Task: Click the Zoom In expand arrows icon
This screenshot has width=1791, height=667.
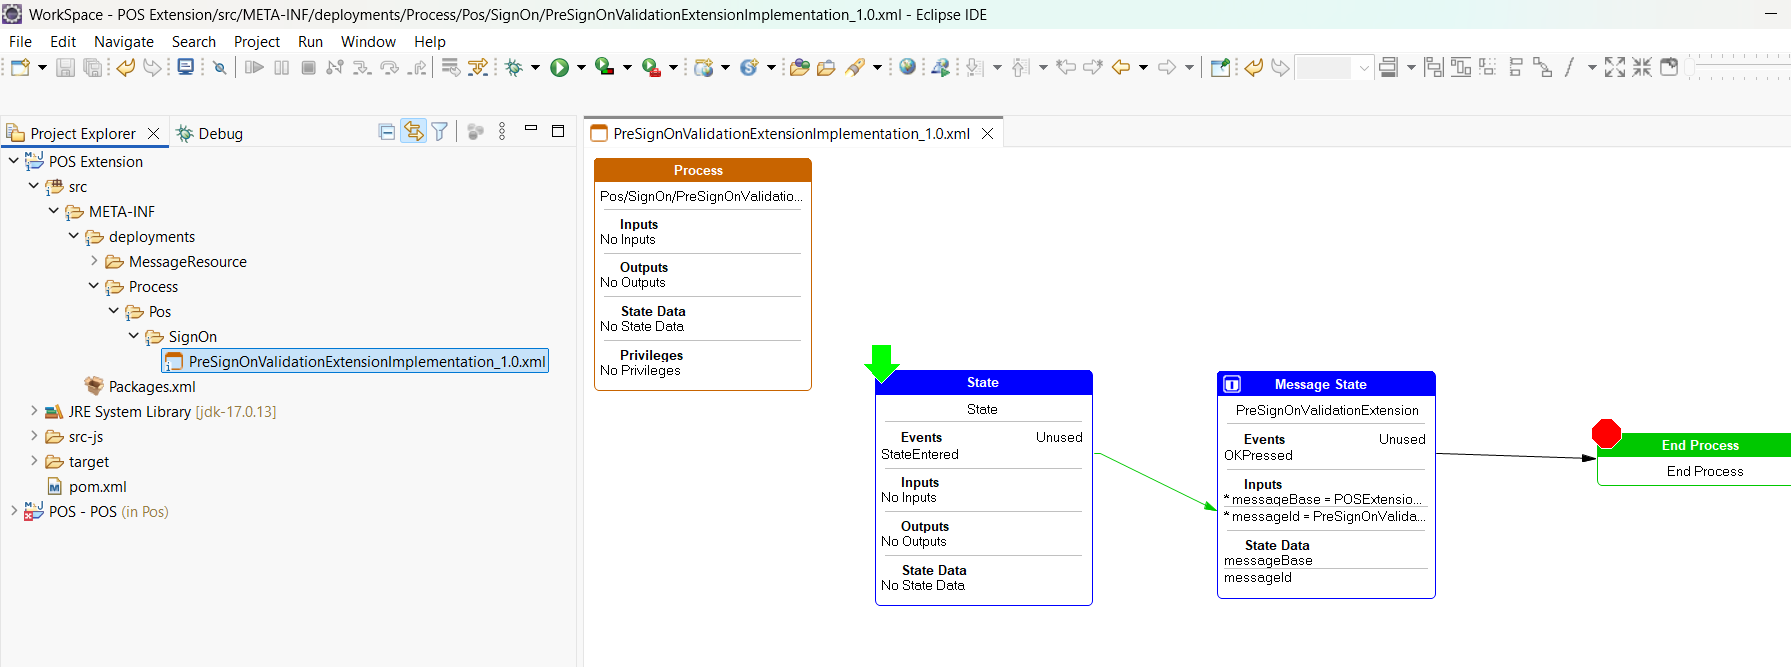Action: click(1615, 67)
